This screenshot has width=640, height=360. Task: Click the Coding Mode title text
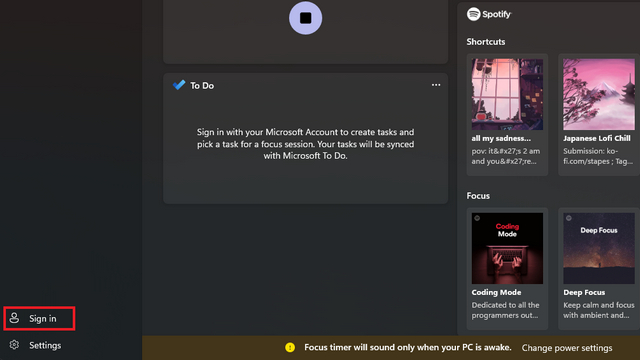(496, 292)
